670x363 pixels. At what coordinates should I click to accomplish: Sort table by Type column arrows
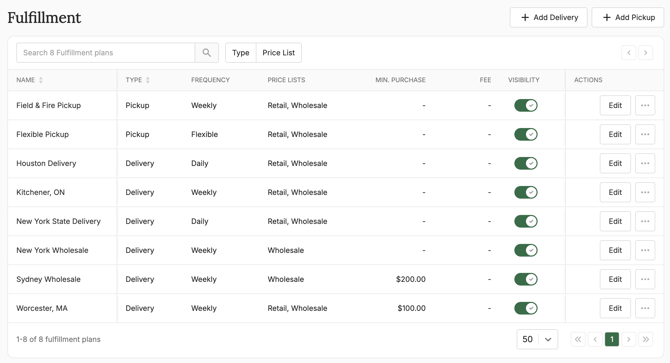click(x=148, y=80)
